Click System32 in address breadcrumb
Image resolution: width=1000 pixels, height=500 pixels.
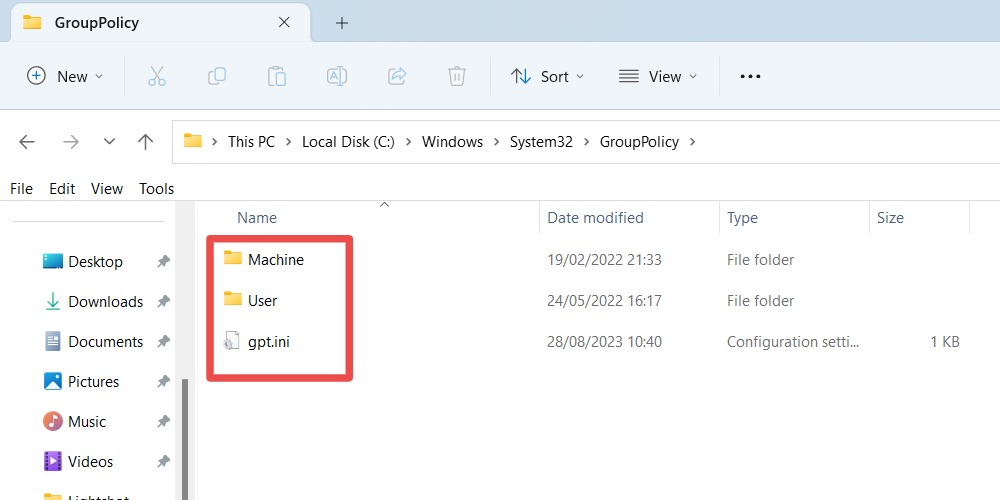click(x=541, y=142)
